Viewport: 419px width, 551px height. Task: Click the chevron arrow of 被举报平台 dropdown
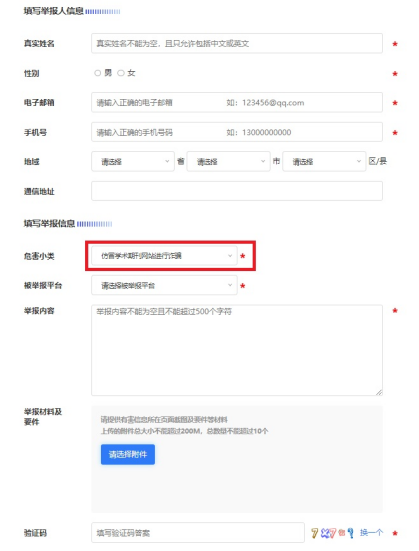(x=230, y=285)
